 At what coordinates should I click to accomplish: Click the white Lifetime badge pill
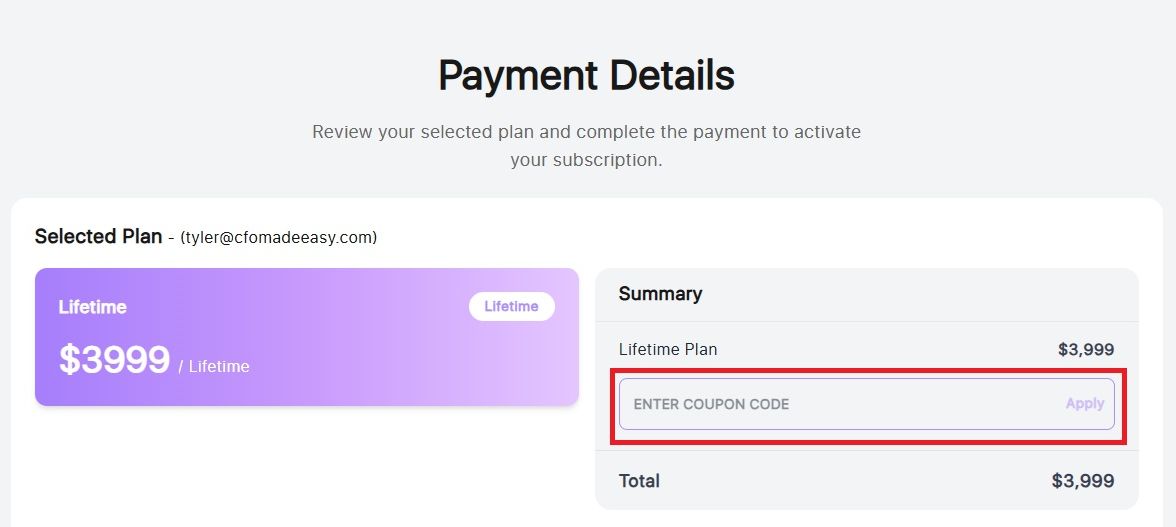[511, 307]
